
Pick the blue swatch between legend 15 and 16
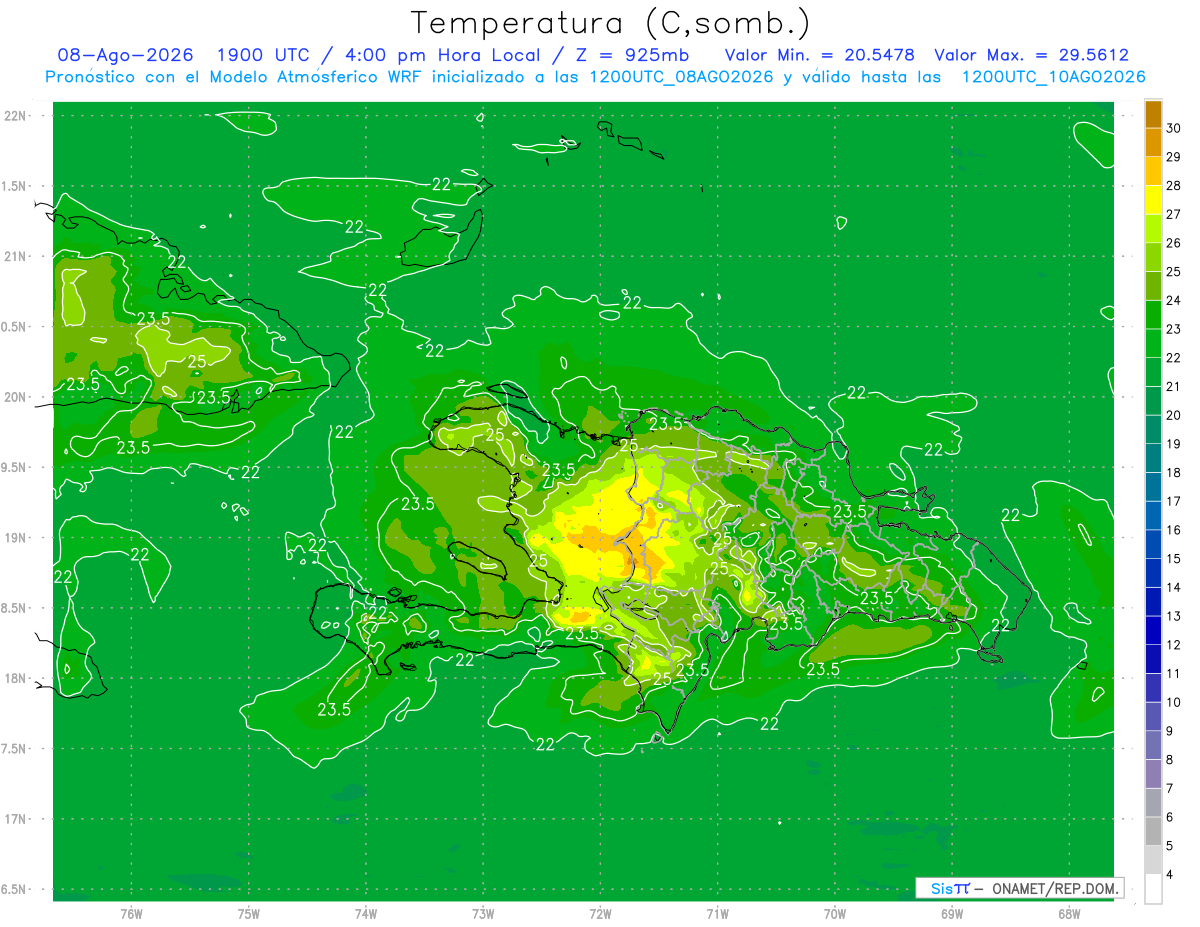pos(1154,544)
